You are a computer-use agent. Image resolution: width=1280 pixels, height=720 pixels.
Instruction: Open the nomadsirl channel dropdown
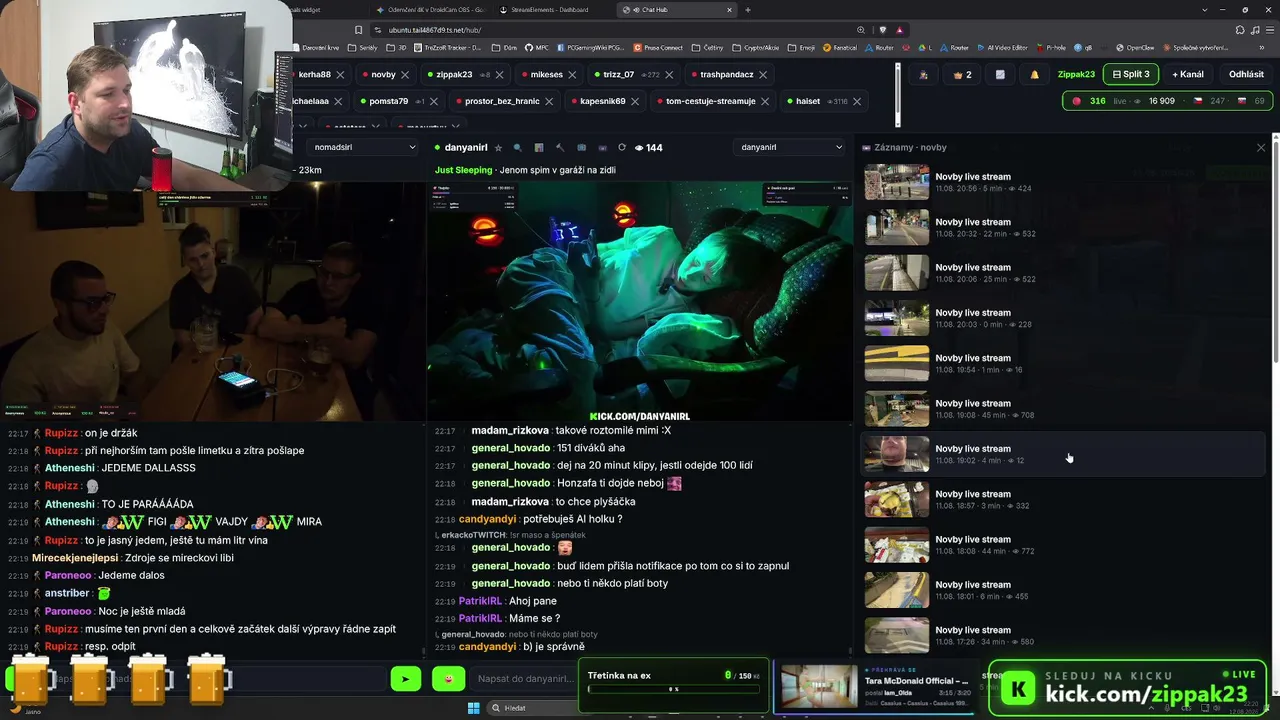click(364, 147)
